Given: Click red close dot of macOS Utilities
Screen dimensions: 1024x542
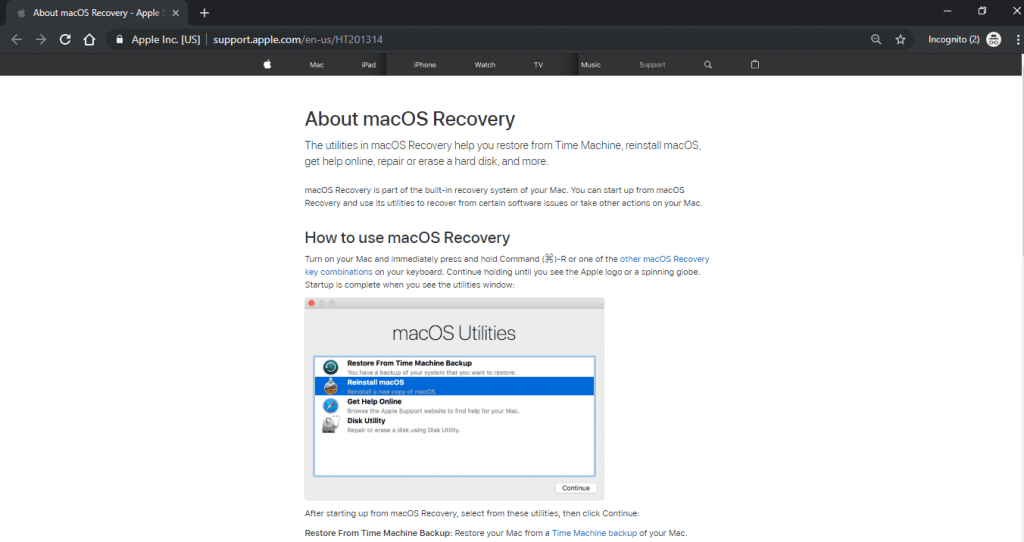Looking at the screenshot, I should click(312, 303).
